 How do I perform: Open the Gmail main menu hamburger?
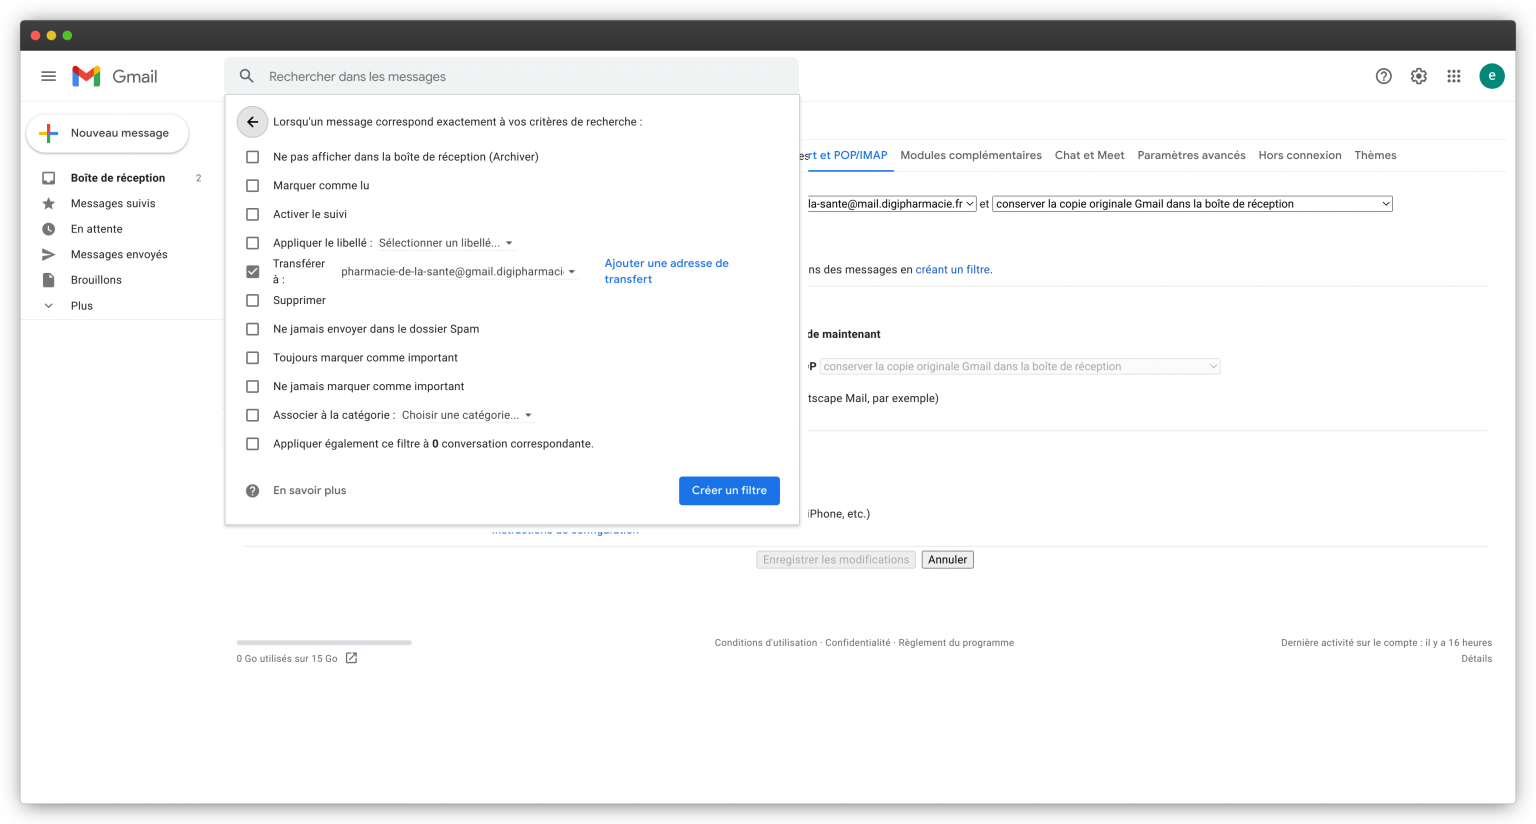coord(48,76)
